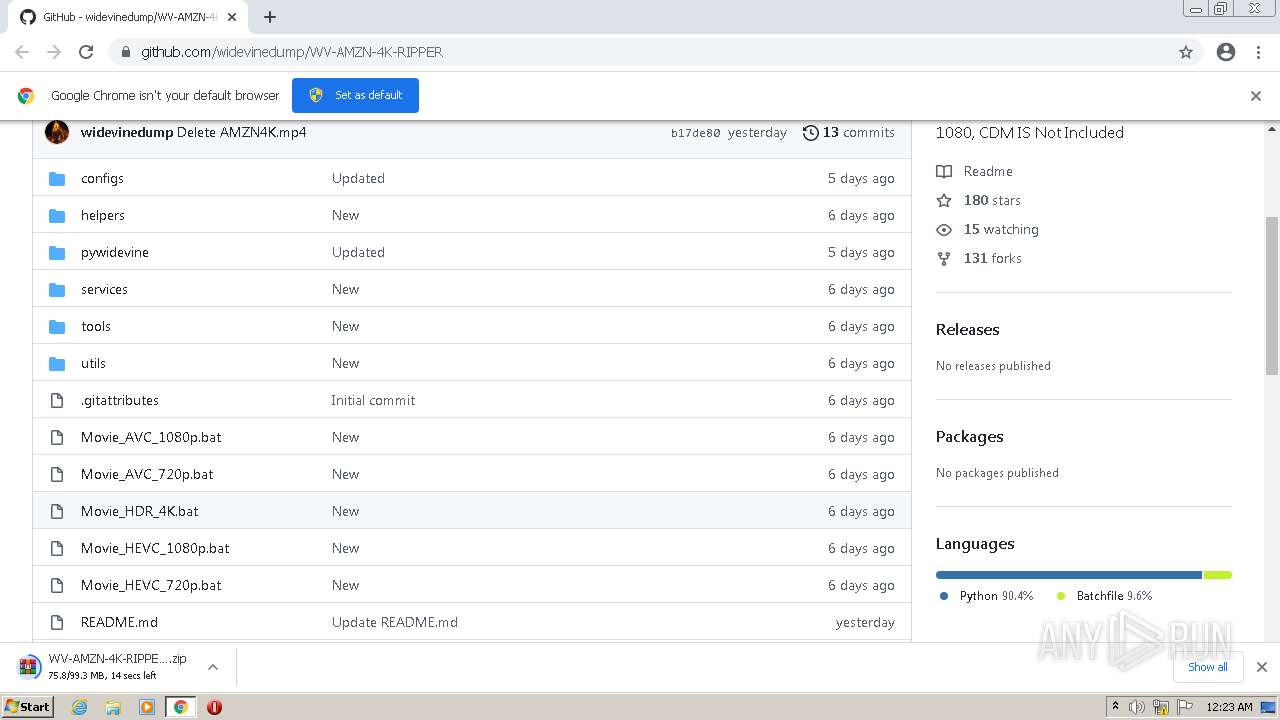Open Windows Explorer from taskbar
The image size is (1280, 720).
pos(113,707)
